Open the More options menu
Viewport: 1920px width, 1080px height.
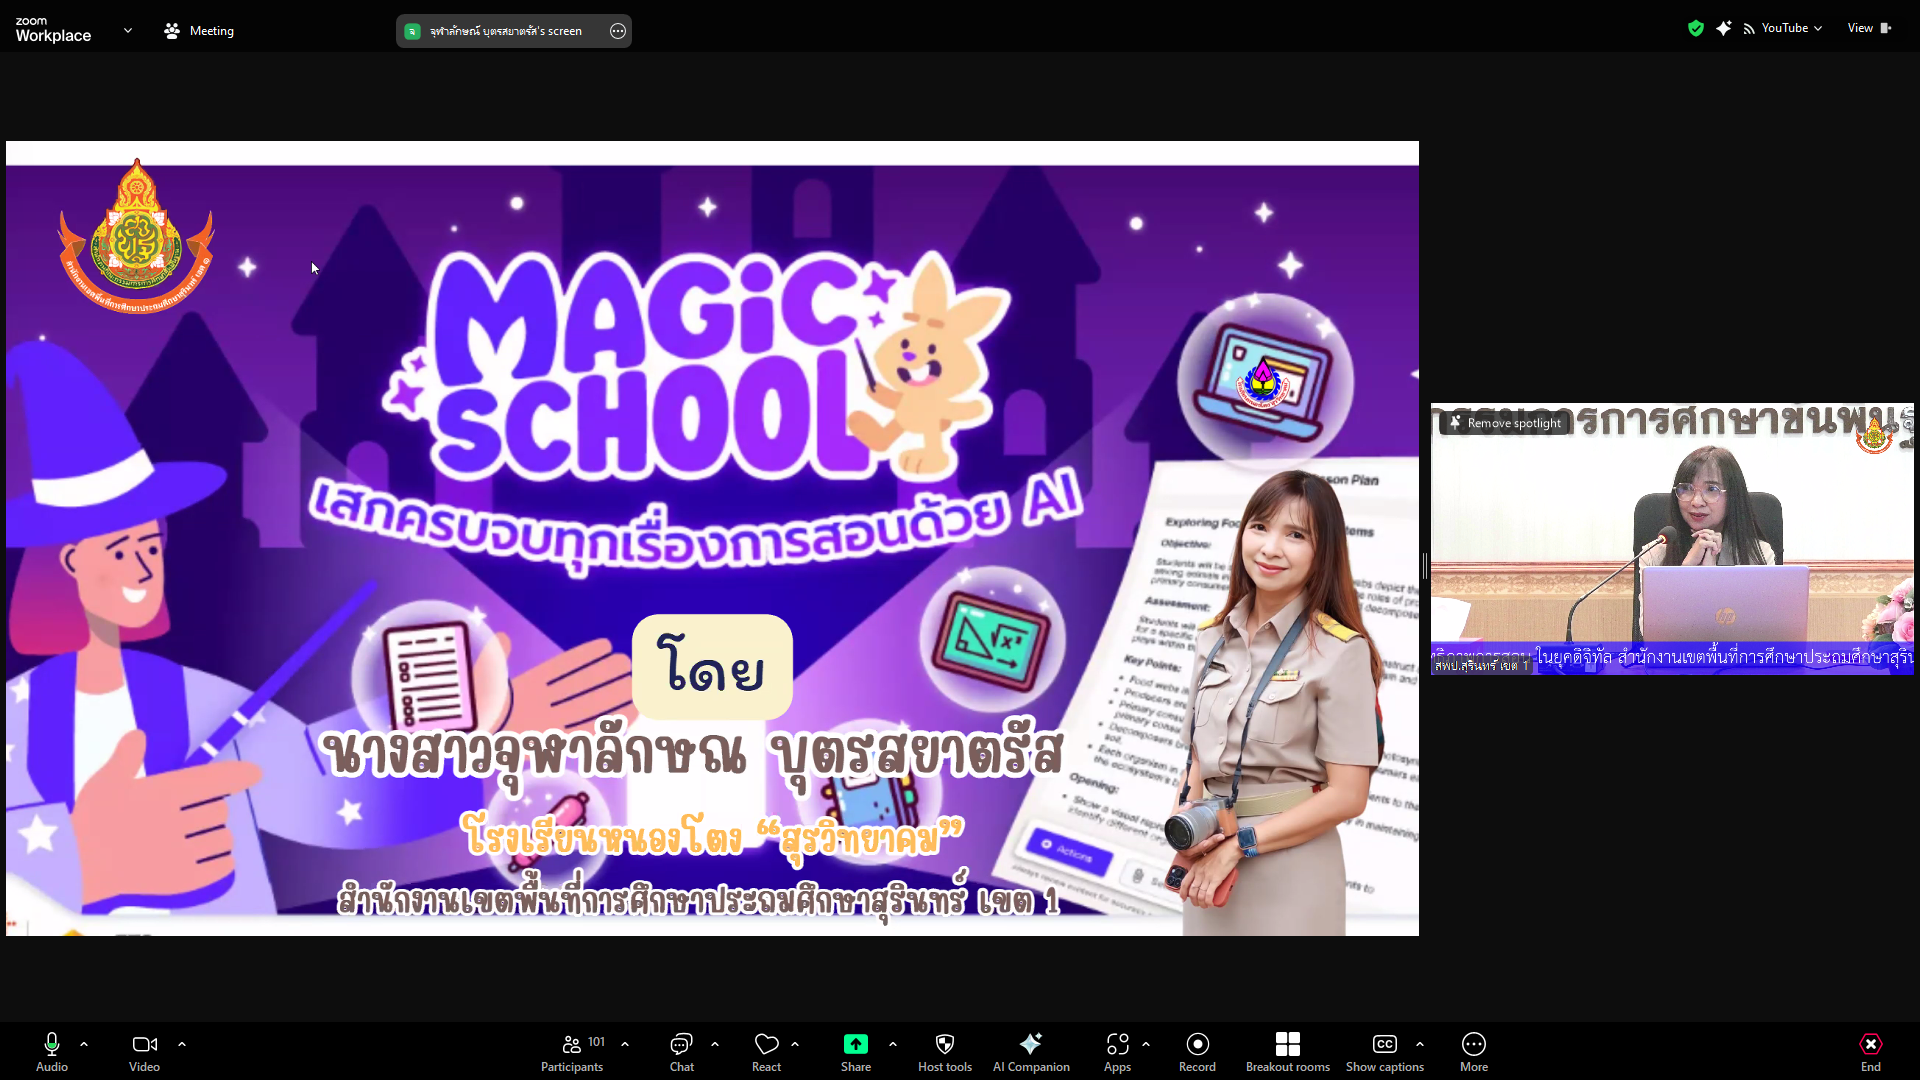point(1474,1052)
